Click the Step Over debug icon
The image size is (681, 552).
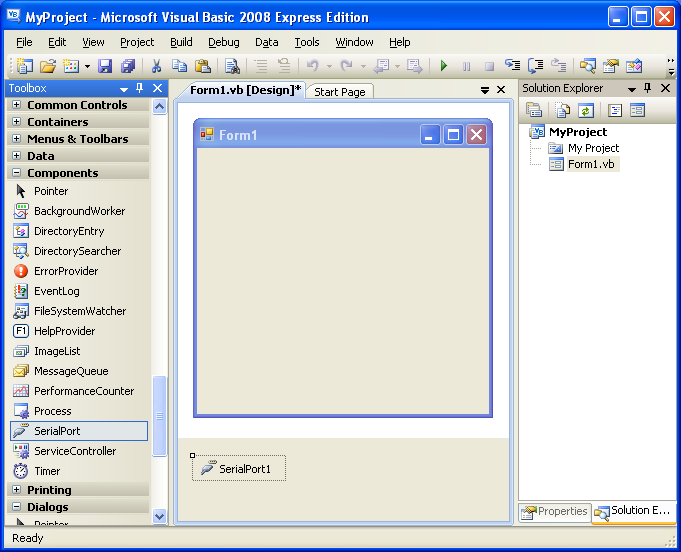click(x=536, y=66)
